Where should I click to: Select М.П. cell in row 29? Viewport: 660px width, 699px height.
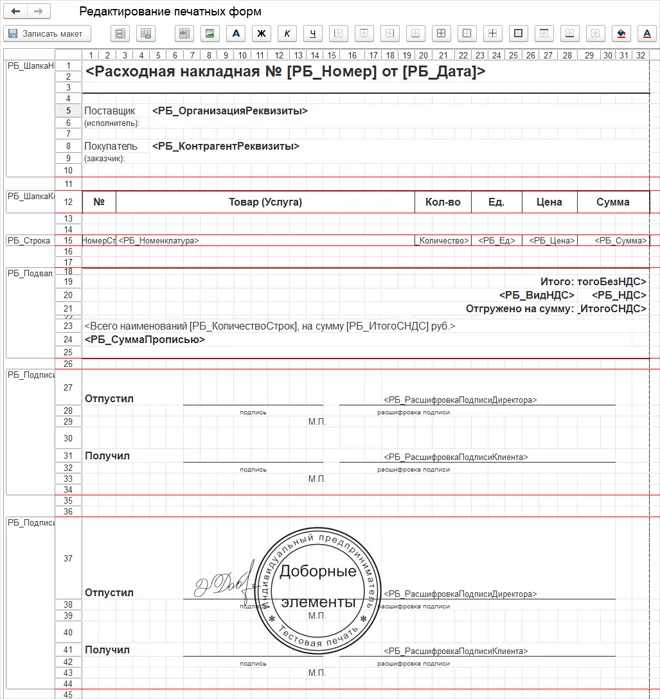(x=317, y=421)
